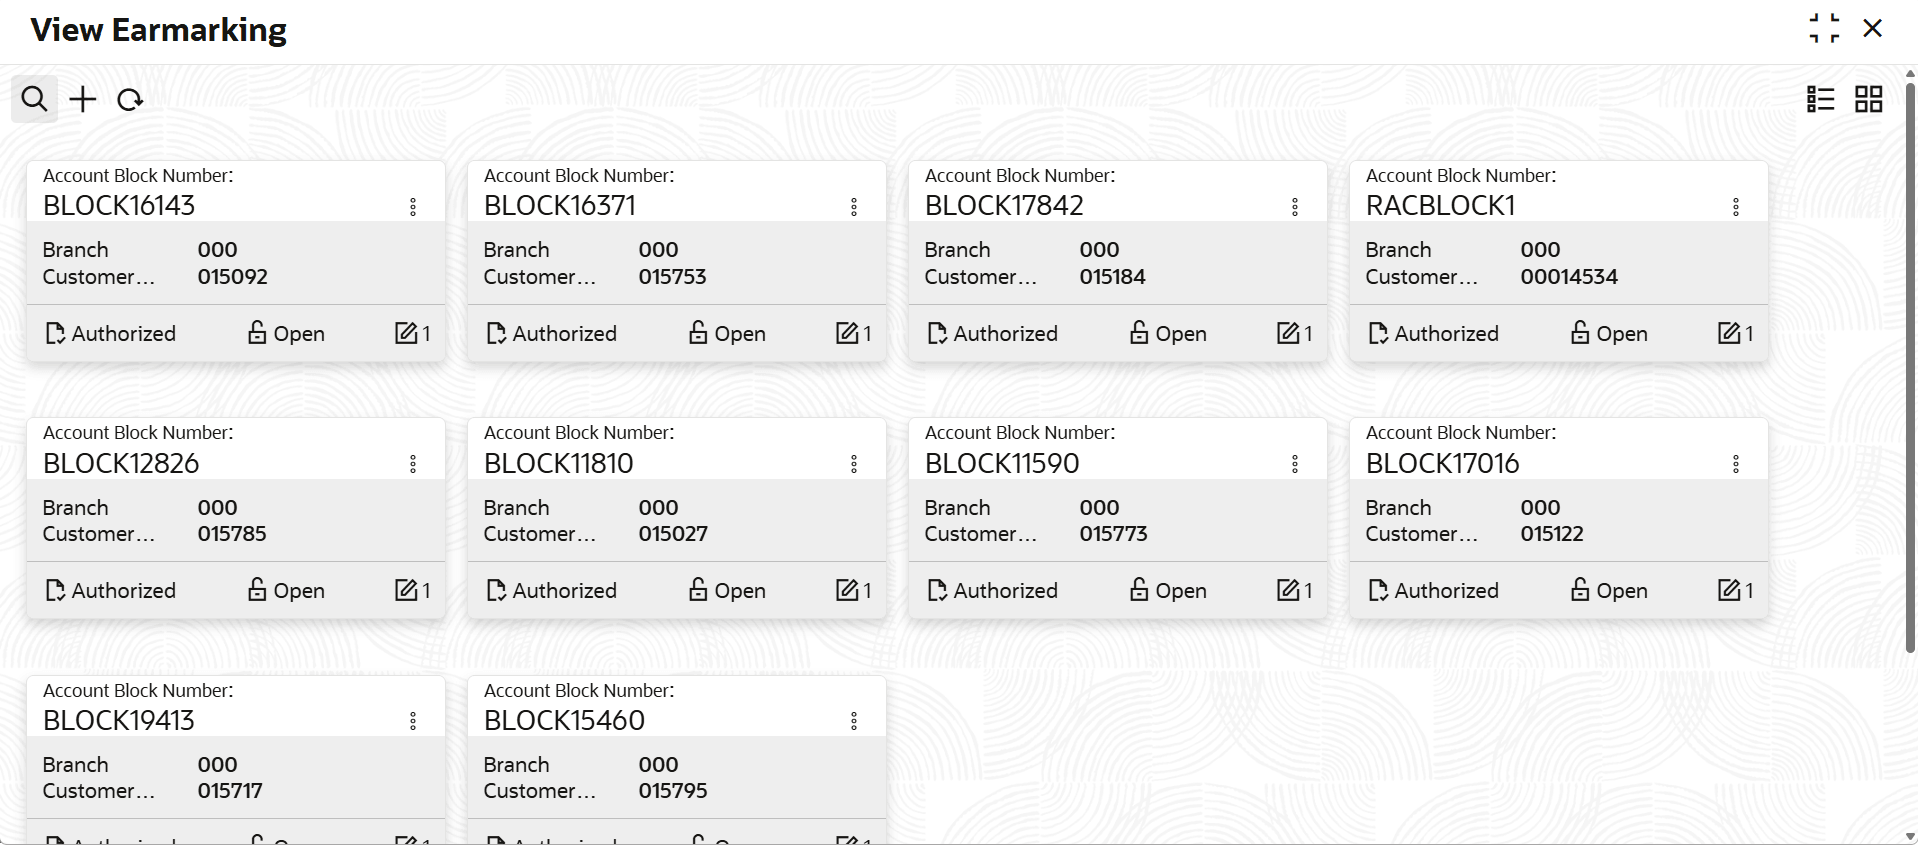Click the plus icon to add earmarking

coord(83,99)
